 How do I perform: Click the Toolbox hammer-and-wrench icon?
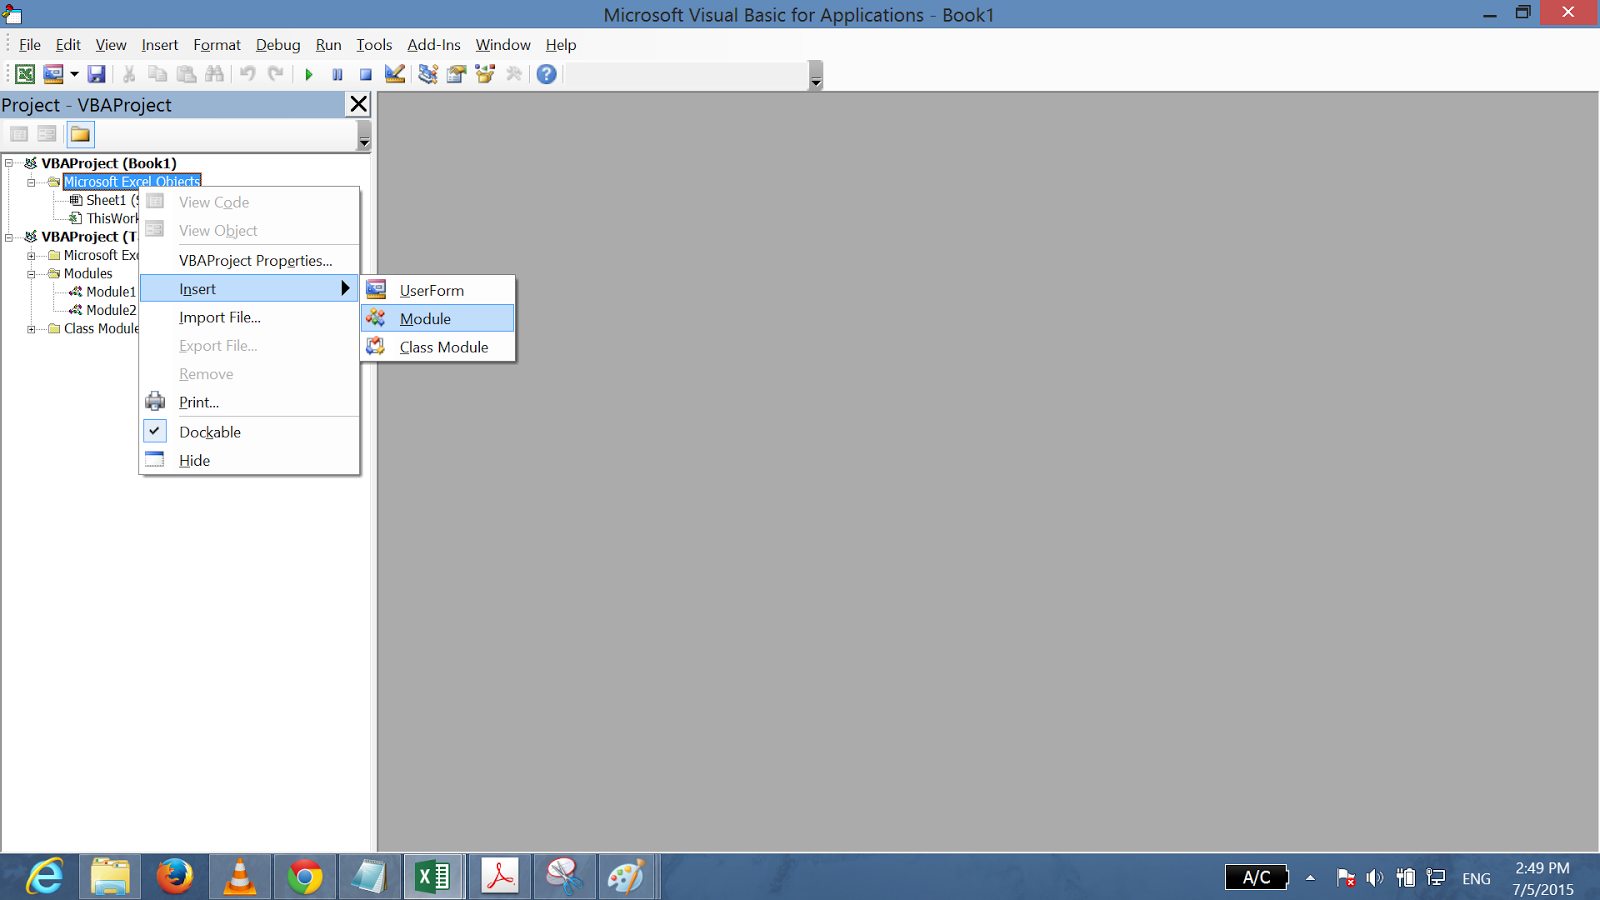click(x=514, y=74)
